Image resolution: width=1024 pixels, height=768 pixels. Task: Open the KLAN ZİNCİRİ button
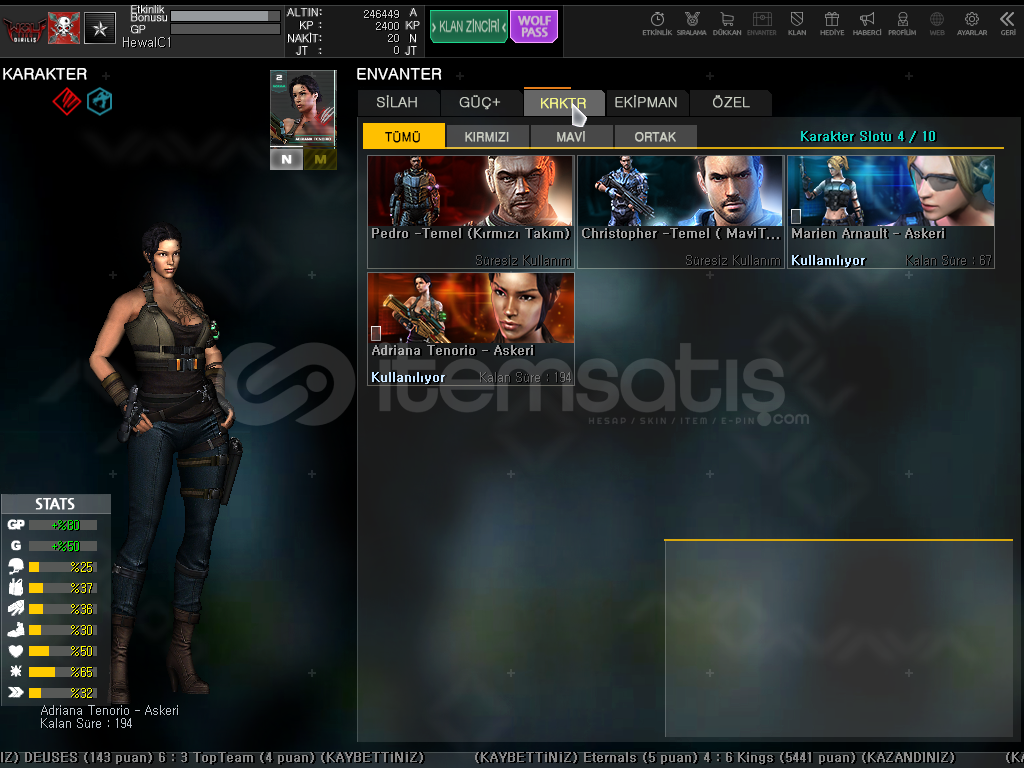point(469,26)
